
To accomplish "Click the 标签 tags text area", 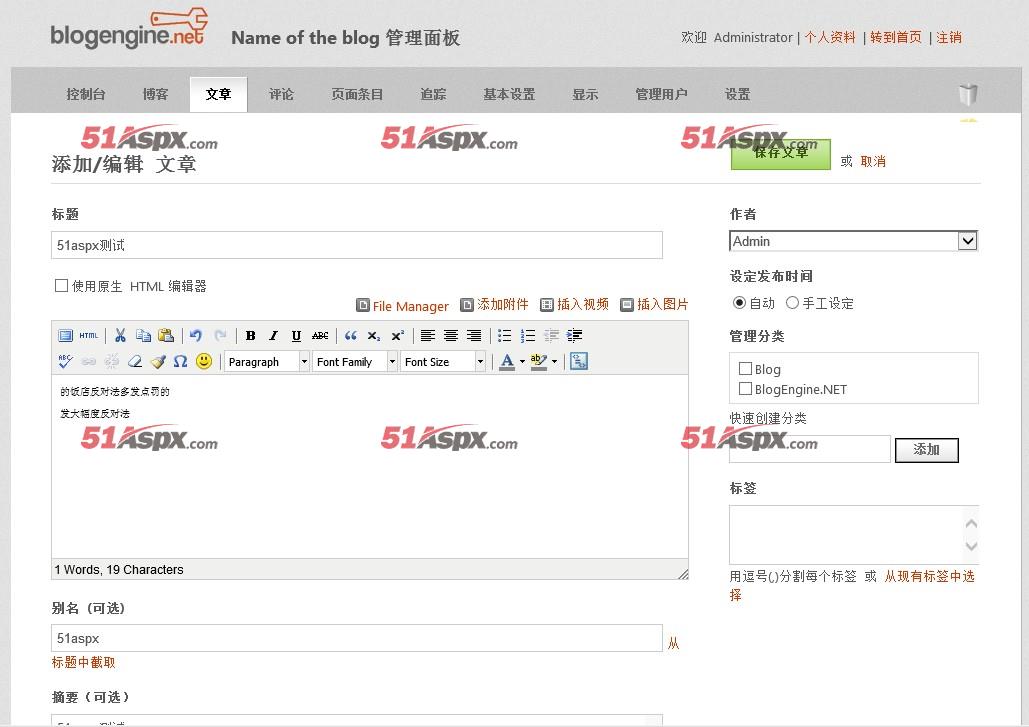I will tap(854, 535).
